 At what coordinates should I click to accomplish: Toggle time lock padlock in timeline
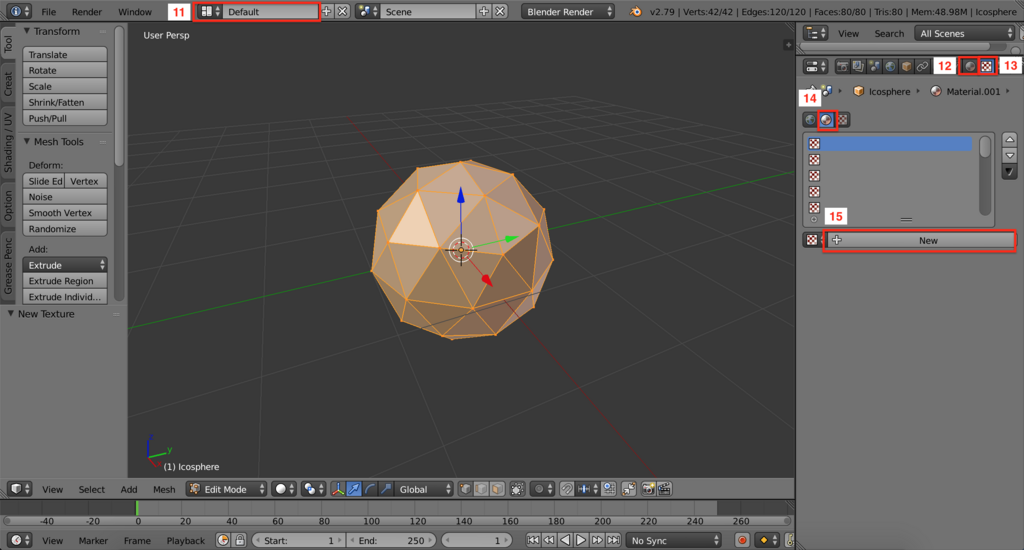pos(240,540)
